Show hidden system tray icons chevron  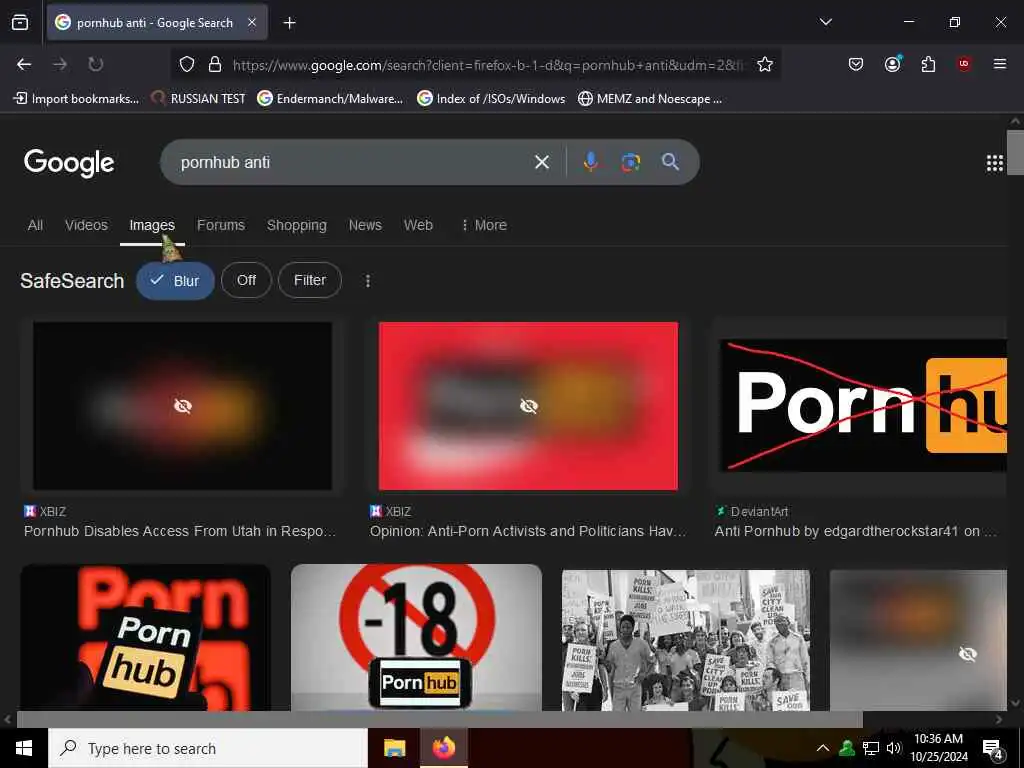pyautogui.click(x=823, y=748)
